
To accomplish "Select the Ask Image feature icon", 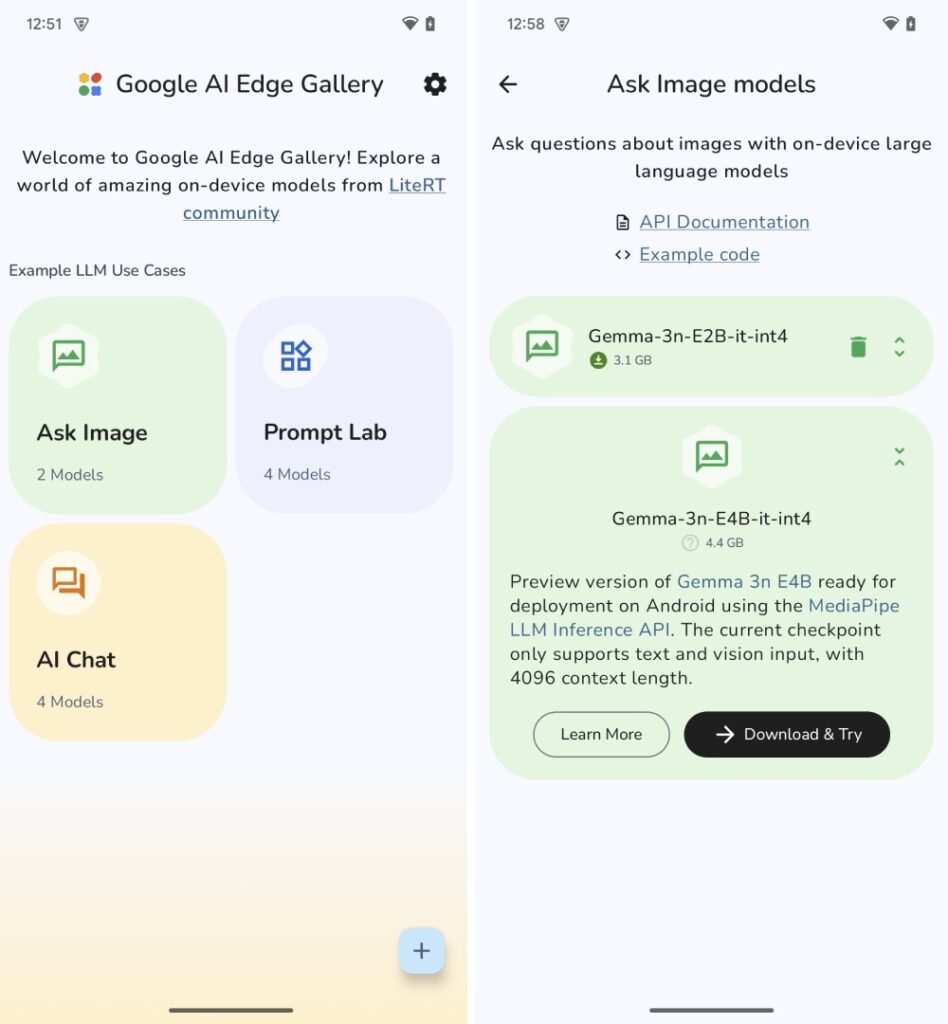I will pos(68,355).
